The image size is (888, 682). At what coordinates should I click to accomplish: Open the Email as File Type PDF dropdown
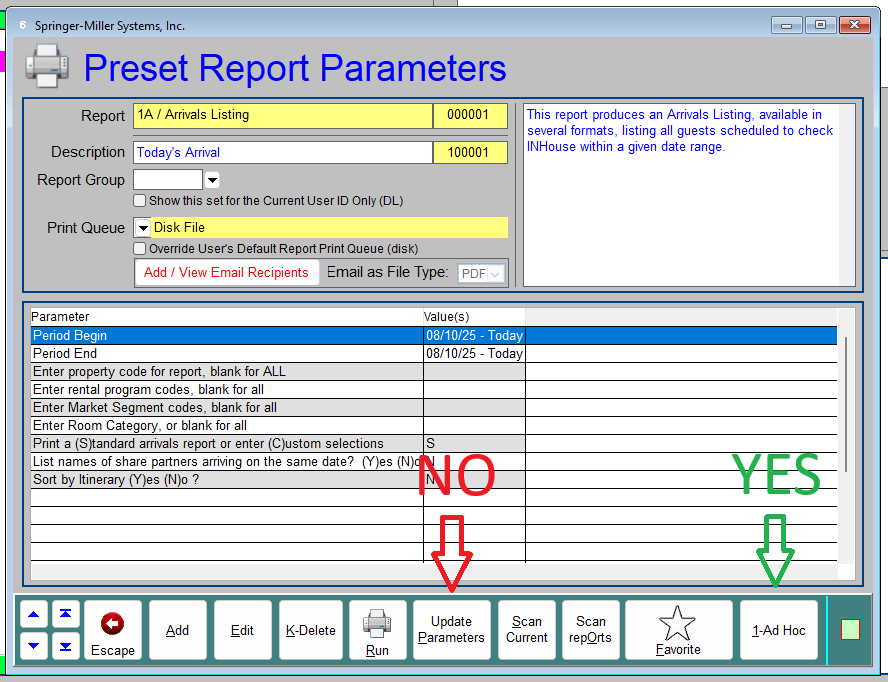point(482,273)
